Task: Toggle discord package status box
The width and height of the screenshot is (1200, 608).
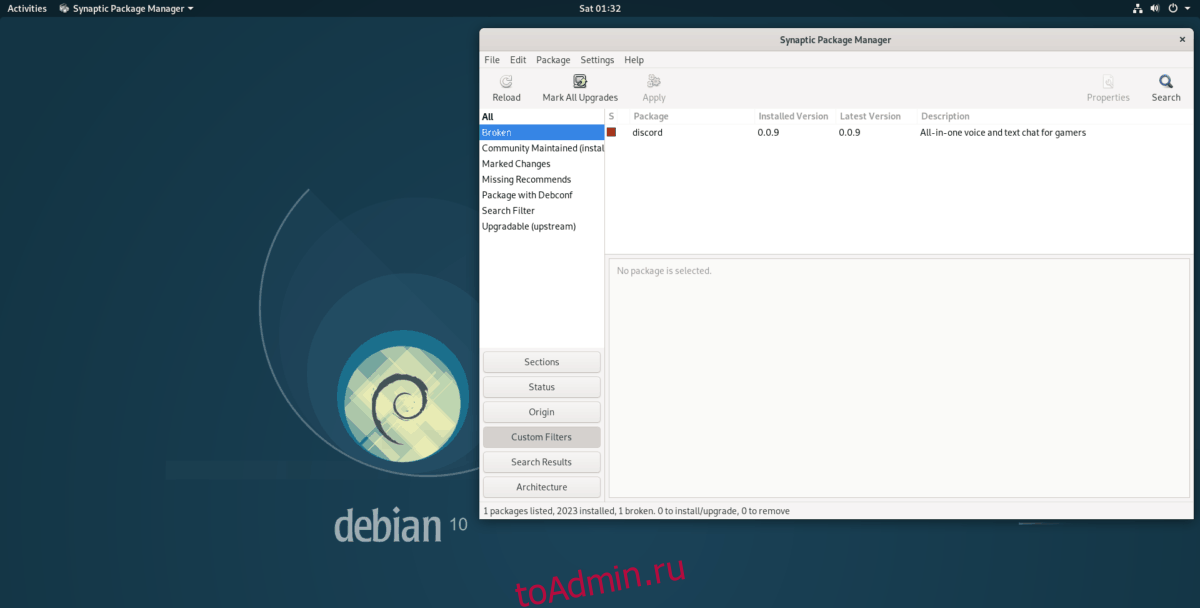Action: (x=612, y=132)
